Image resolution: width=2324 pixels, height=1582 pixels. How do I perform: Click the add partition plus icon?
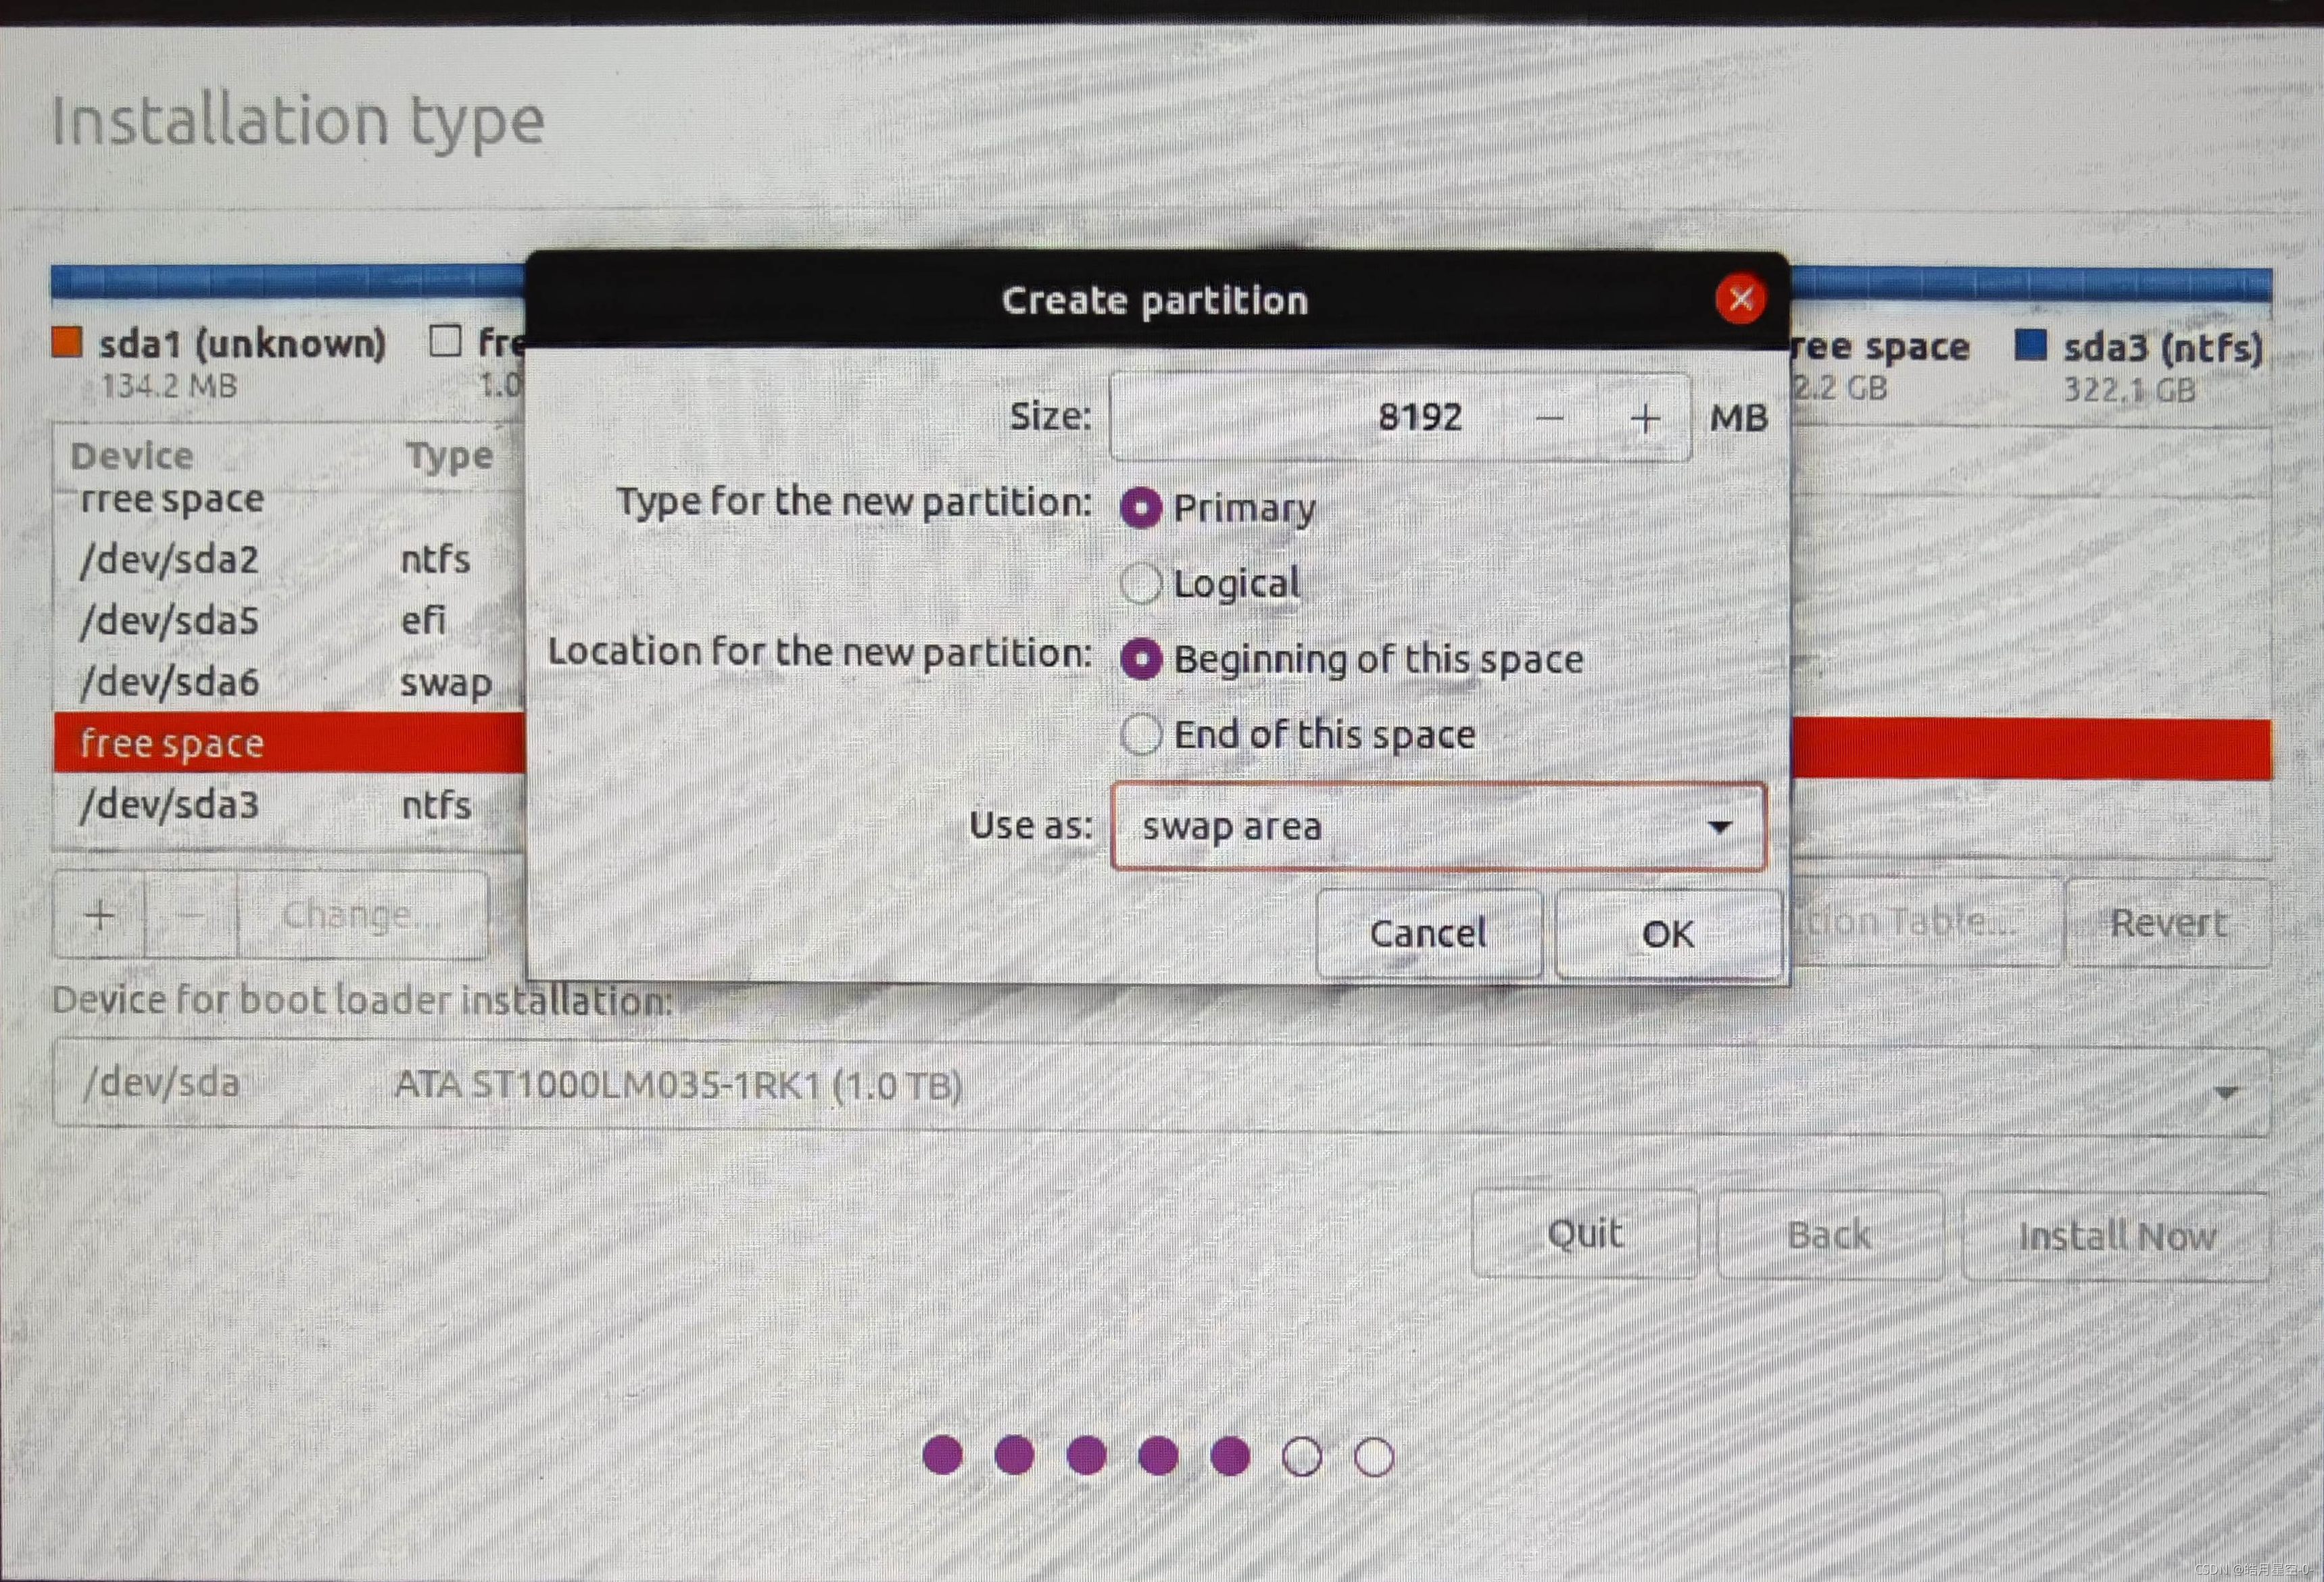(100, 915)
